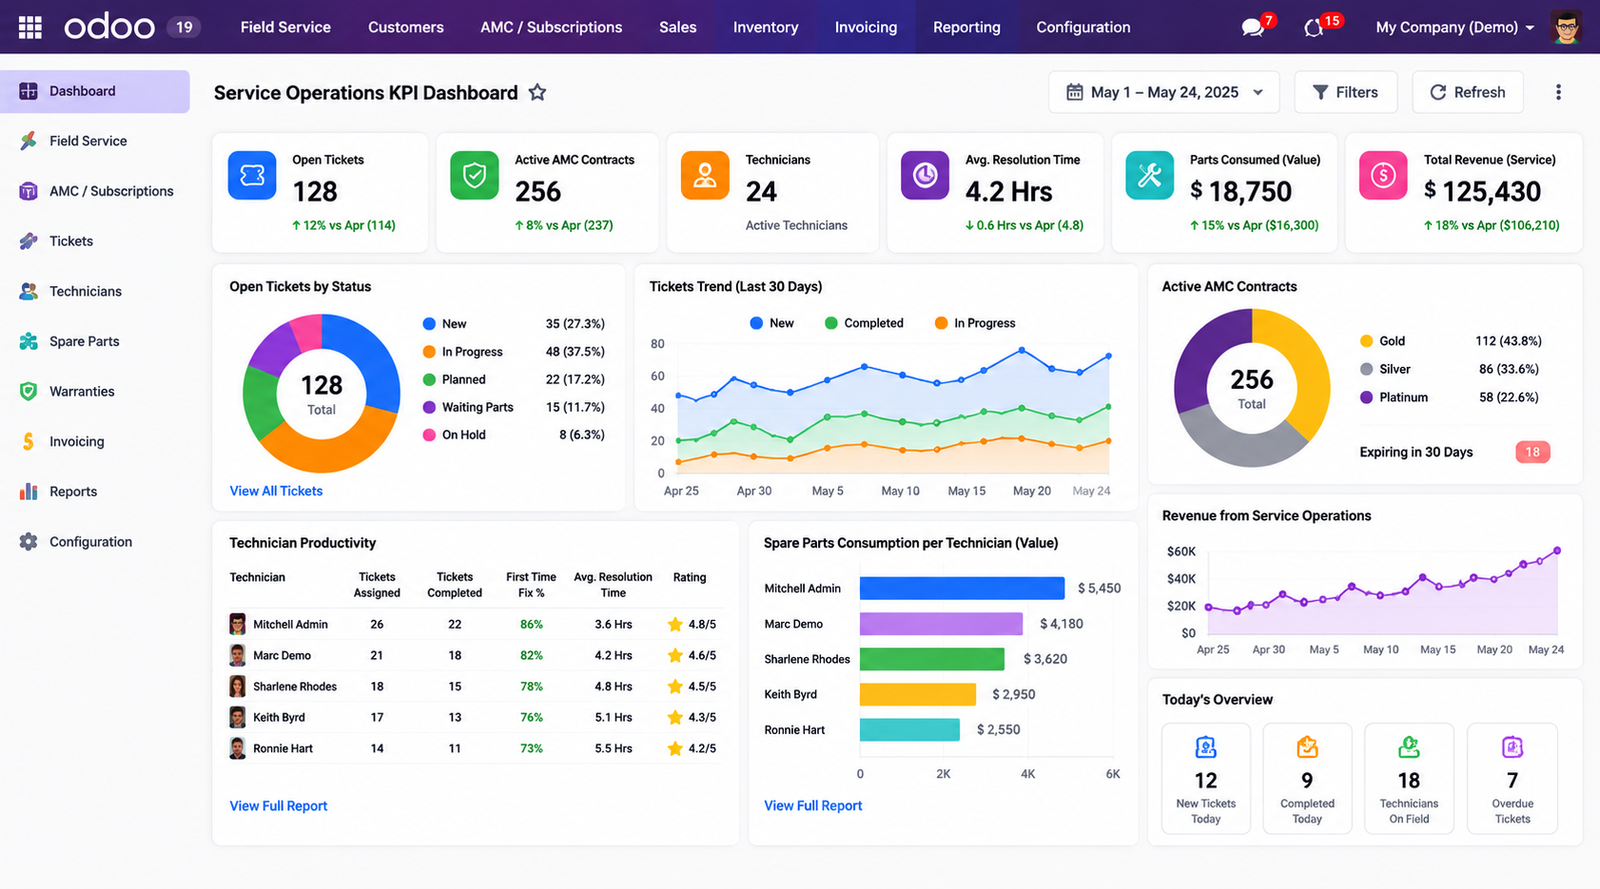Click the Configuration gear sidebar icon

point(28,541)
